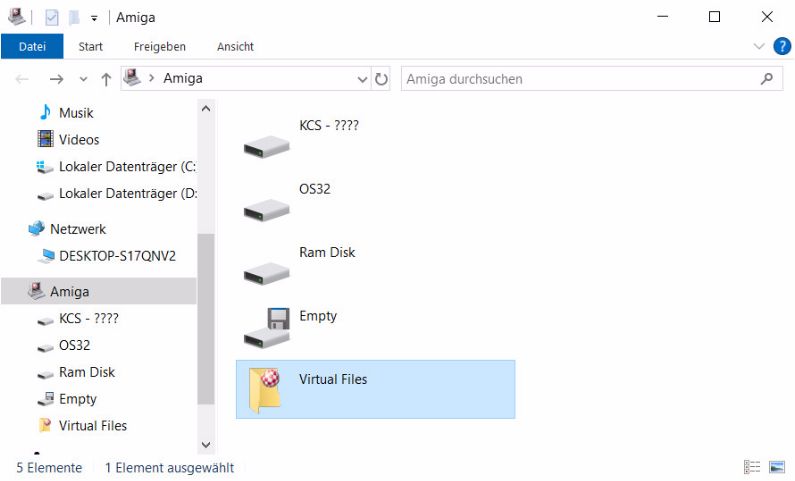Select Videos in the navigation pane

[79, 139]
